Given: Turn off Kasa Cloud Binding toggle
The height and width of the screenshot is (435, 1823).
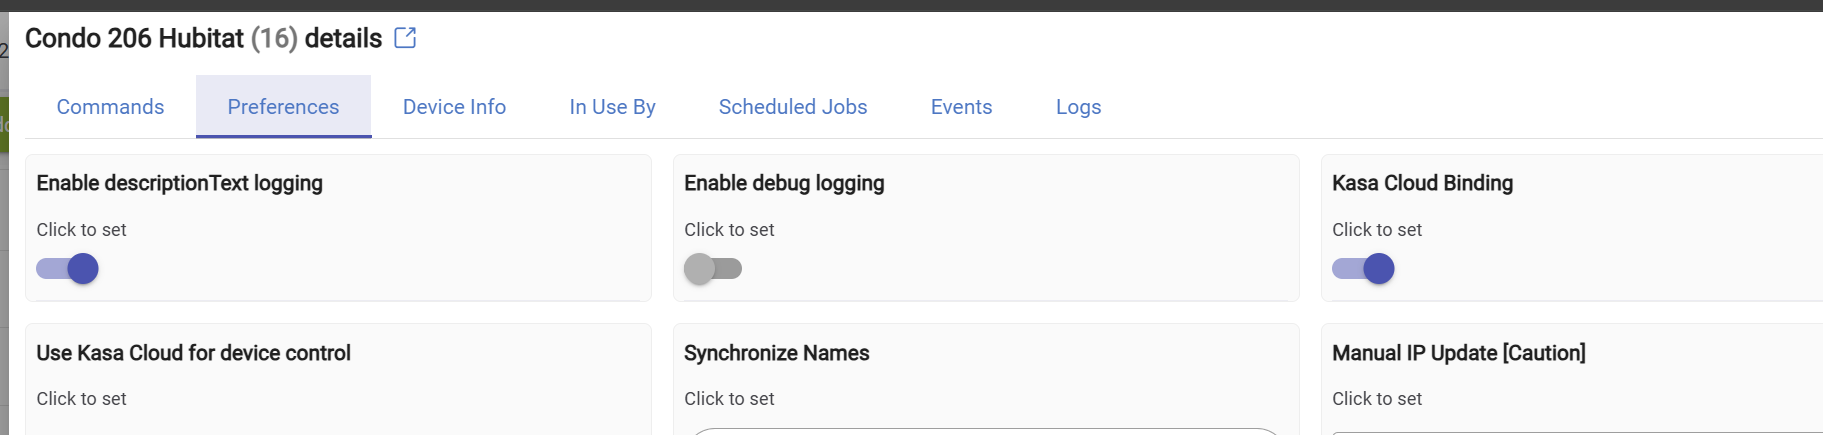Looking at the screenshot, I should pyautogui.click(x=1363, y=269).
